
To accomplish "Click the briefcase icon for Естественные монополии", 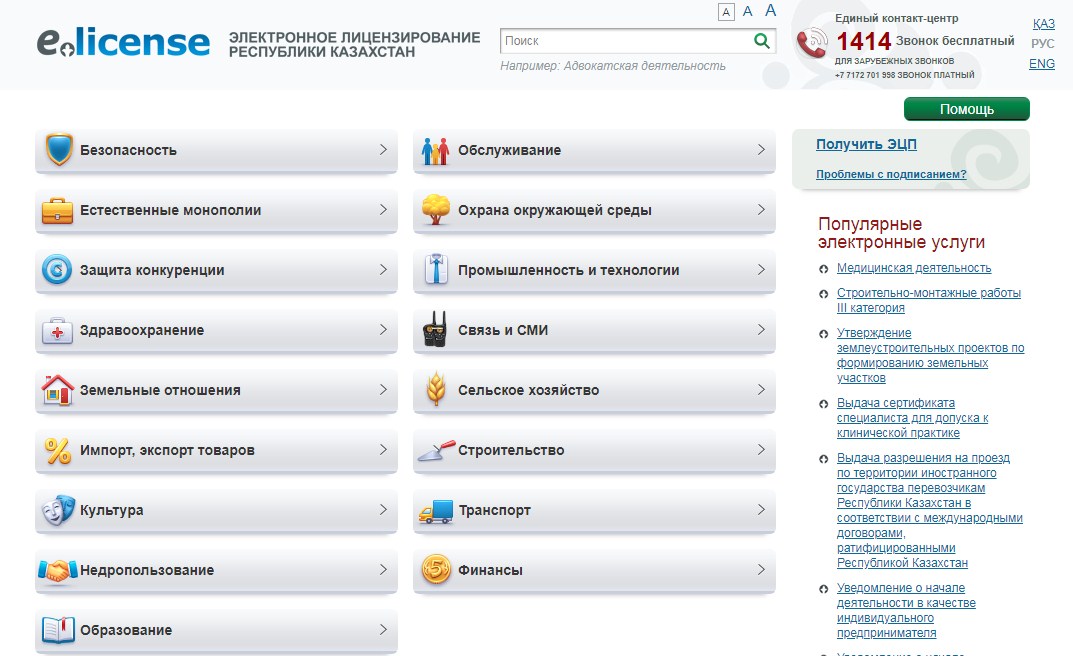I will pos(58,211).
